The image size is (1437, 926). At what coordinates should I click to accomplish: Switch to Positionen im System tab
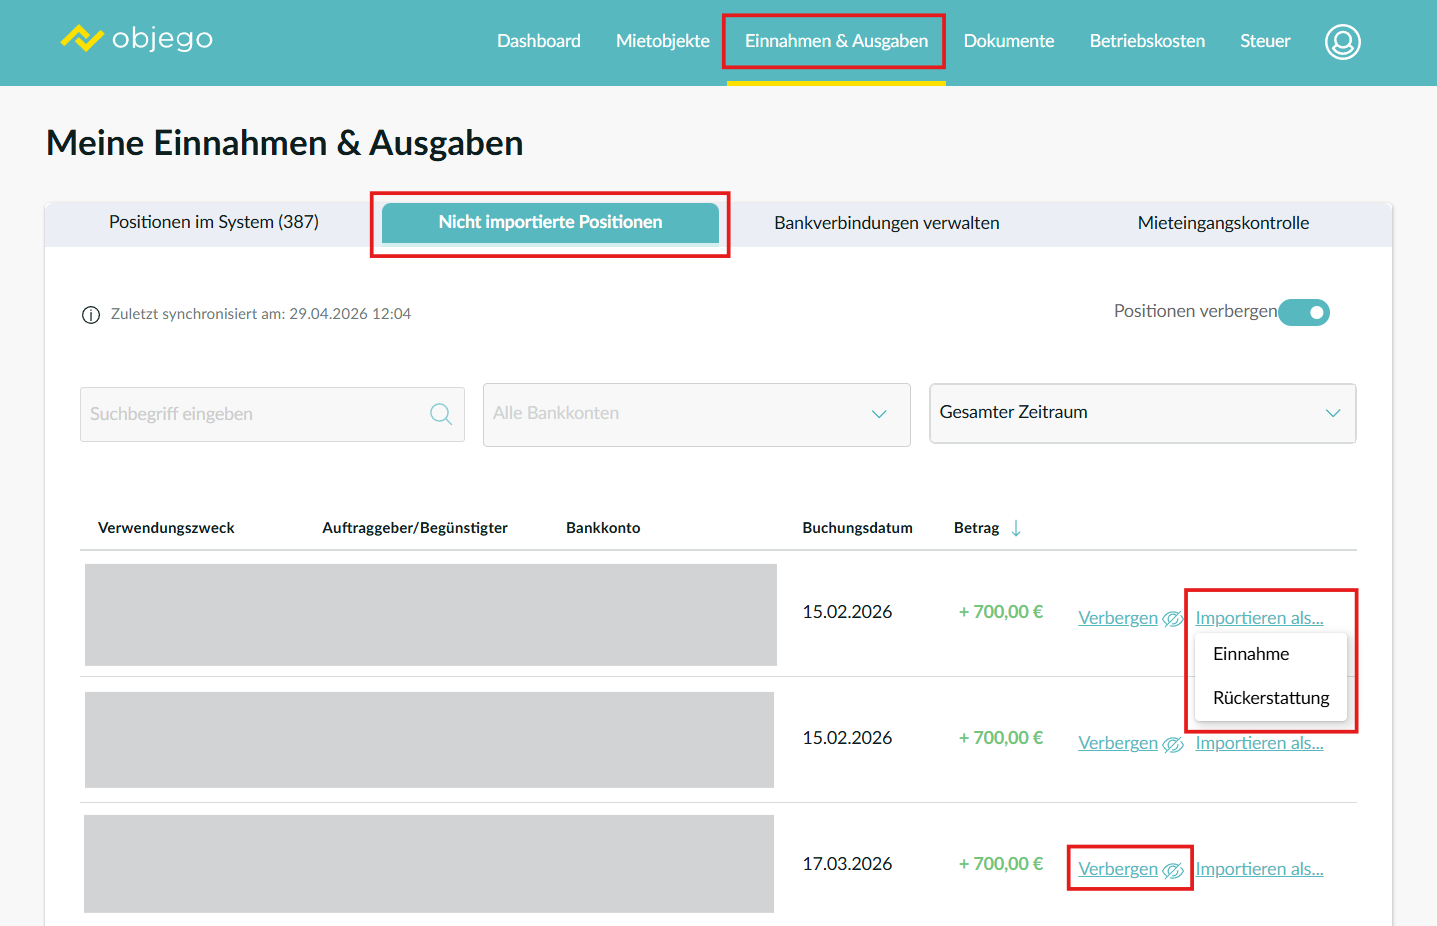click(214, 222)
